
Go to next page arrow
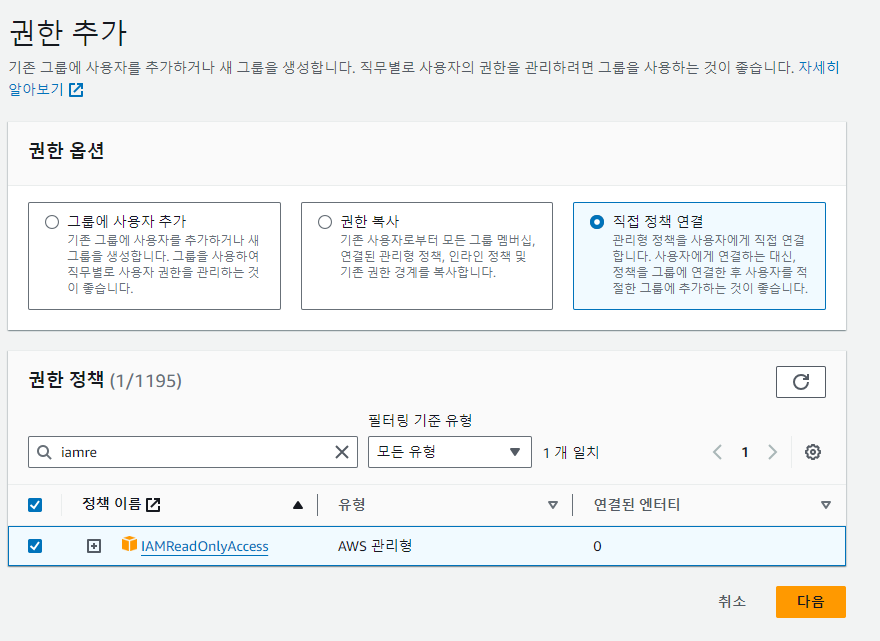tap(772, 452)
